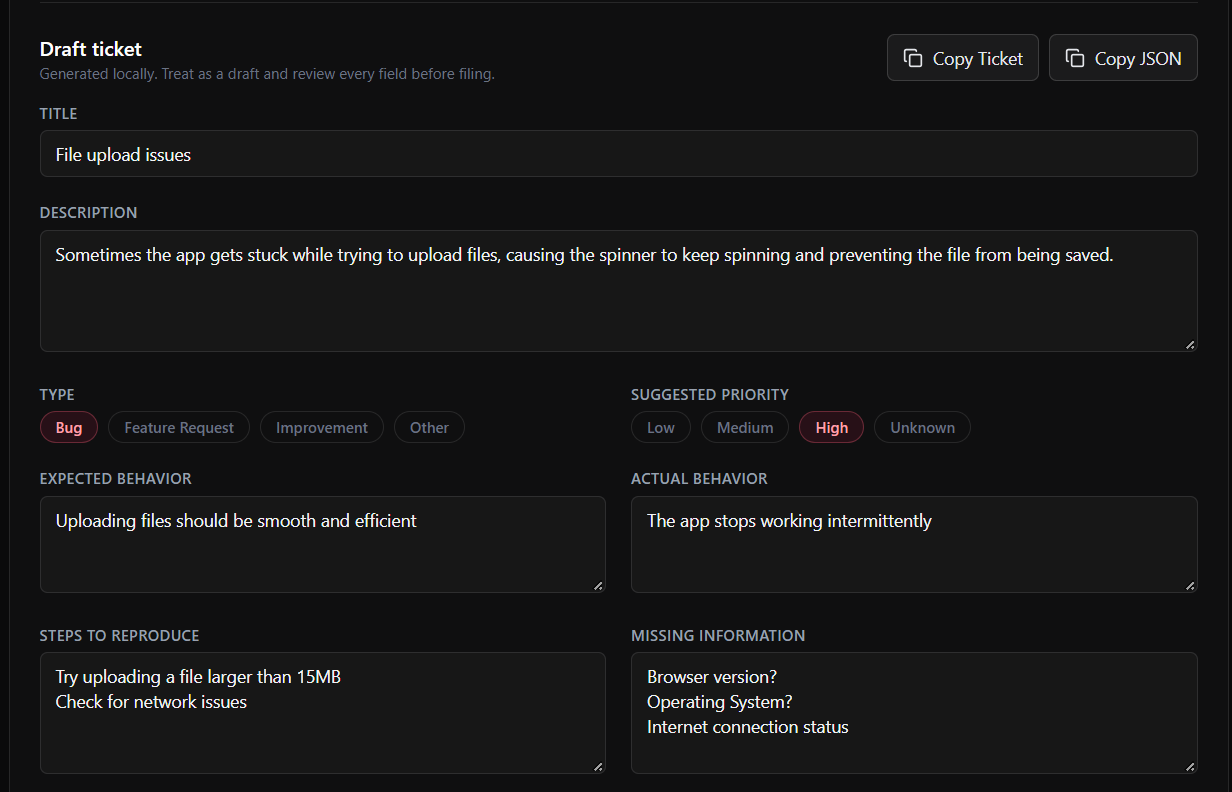Pick the Other type option

pos(429,427)
